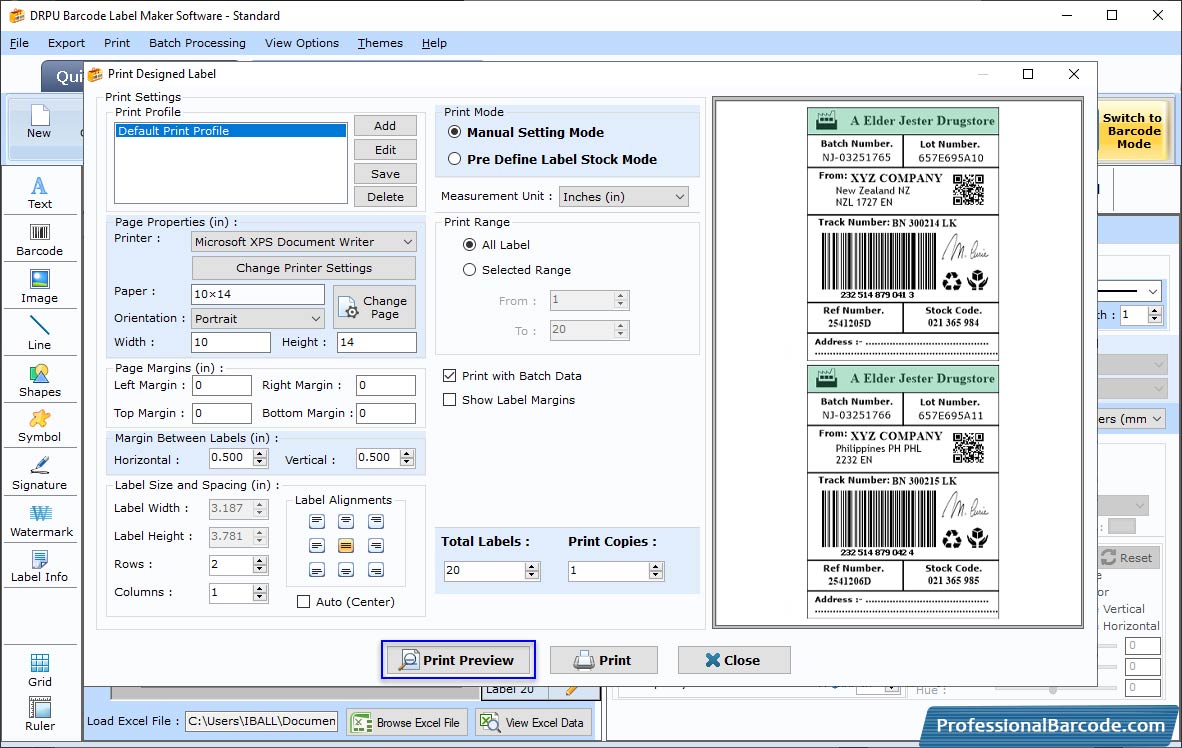Click the Left Margin input field
Viewport: 1182px width, 748px height.
click(222, 385)
